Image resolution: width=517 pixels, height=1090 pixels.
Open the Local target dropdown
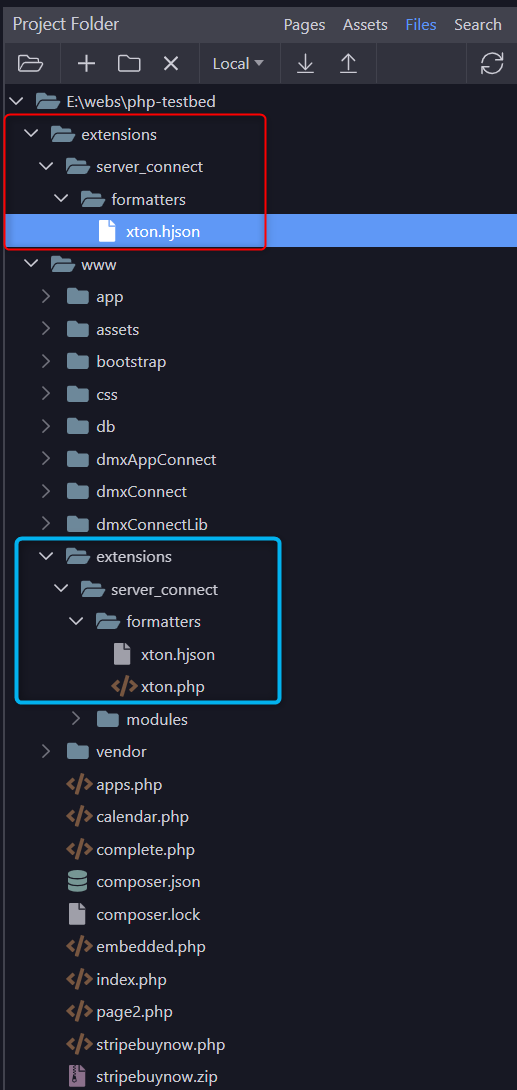[x=238, y=64]
